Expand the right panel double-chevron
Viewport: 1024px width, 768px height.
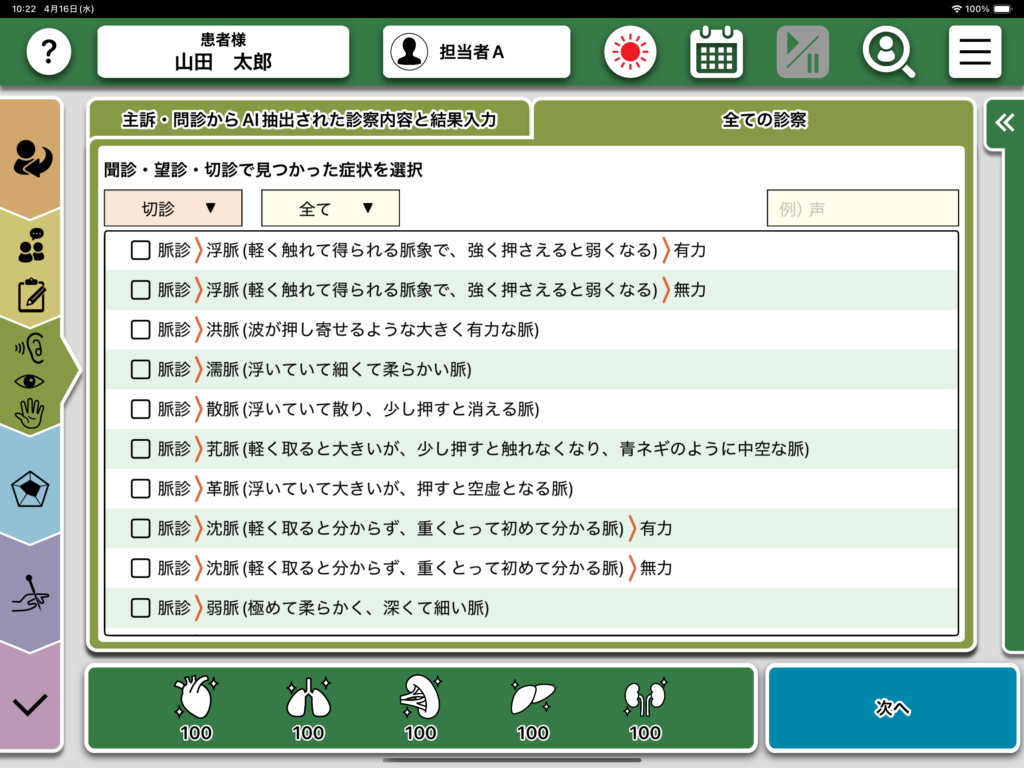click(x=1003, y=122)
